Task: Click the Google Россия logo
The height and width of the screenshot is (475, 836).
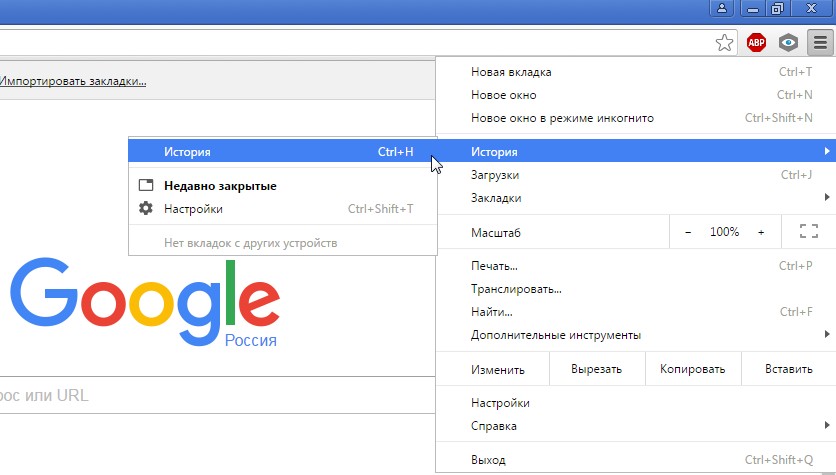Action: (144, 302)
